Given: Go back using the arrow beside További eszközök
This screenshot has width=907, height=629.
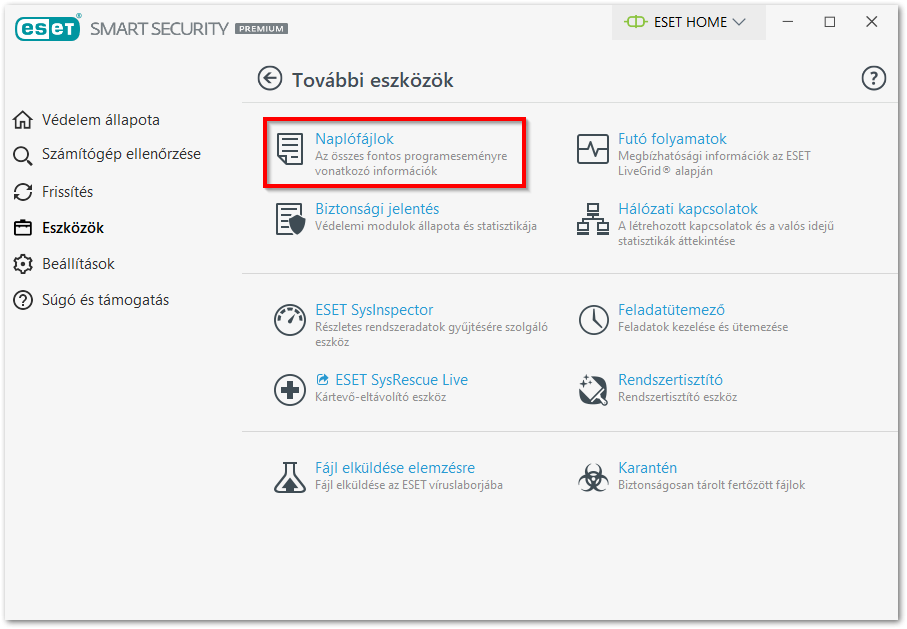Looking at the screenshot, I should tap(270, 78).
